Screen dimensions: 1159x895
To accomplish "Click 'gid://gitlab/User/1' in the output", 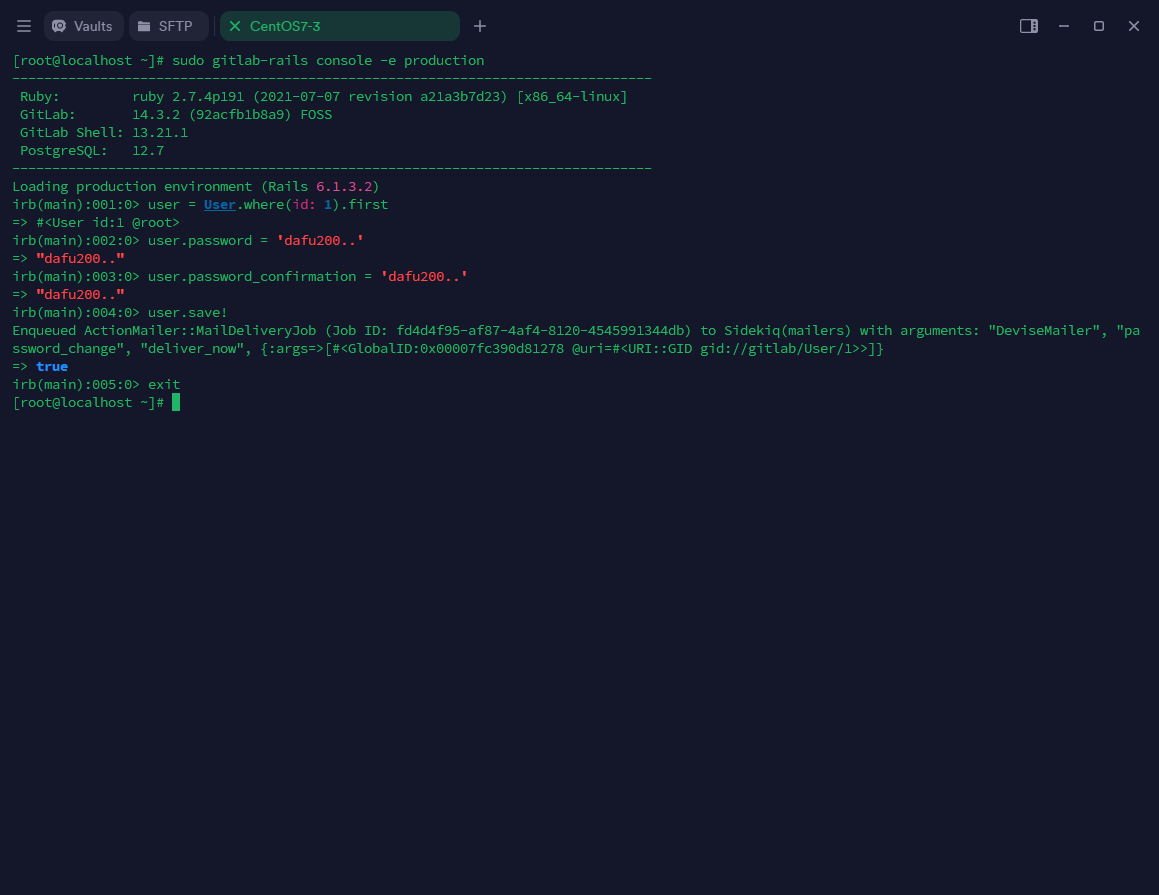I will coord(775,349).
